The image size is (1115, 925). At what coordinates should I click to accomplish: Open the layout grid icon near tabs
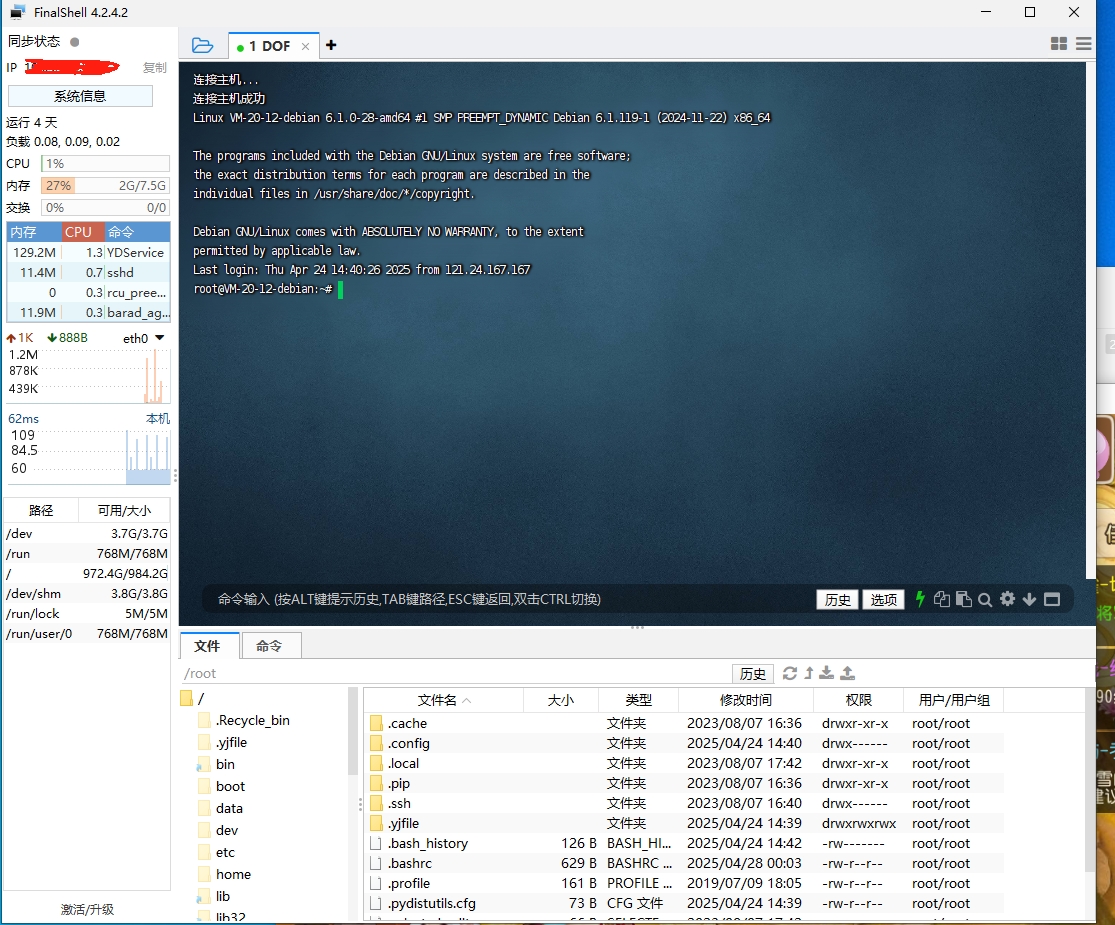(x=1058, y=44)
